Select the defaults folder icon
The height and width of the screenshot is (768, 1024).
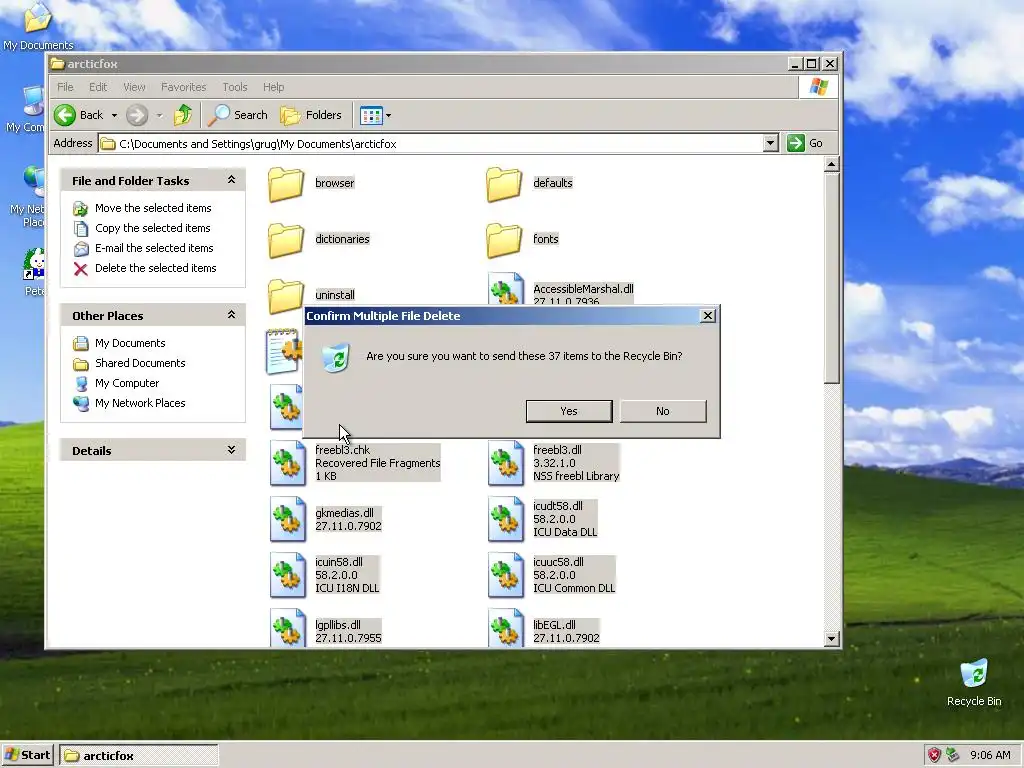(504, 184)
